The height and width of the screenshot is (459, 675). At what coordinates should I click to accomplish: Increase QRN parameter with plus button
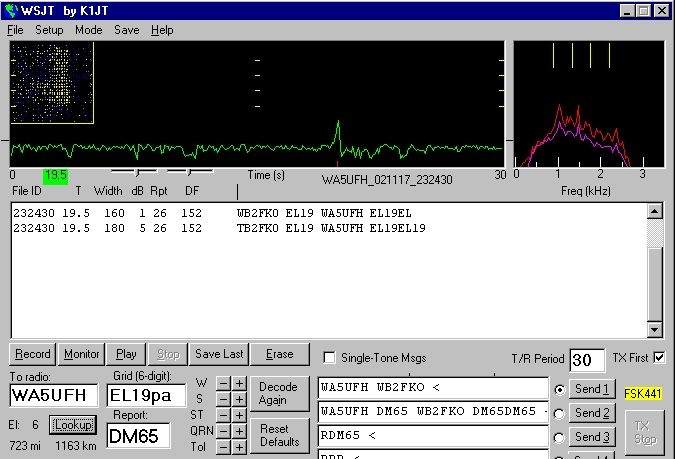click(239, 431)
